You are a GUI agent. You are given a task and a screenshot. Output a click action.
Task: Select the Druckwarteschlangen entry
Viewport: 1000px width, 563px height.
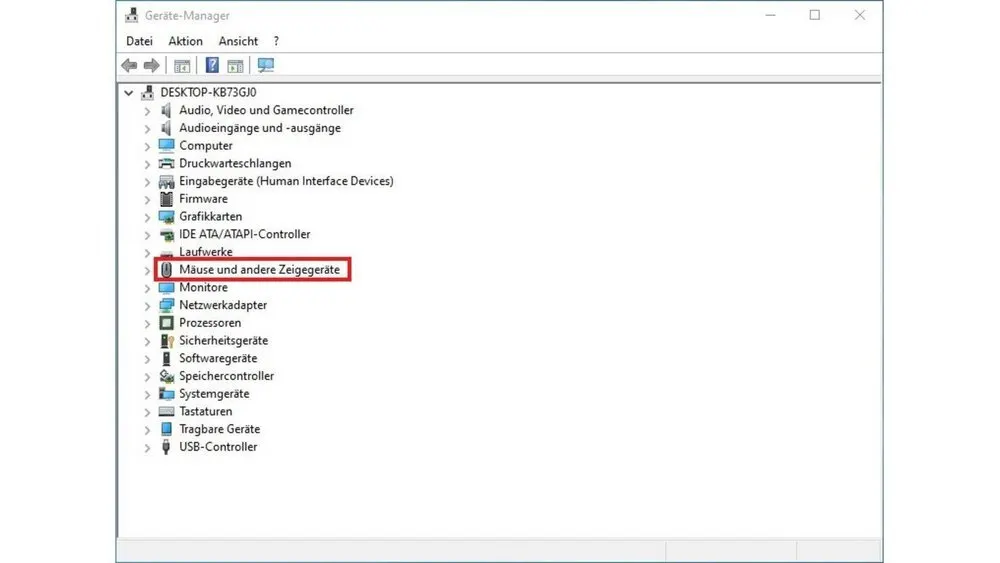(x=235, y=164)
